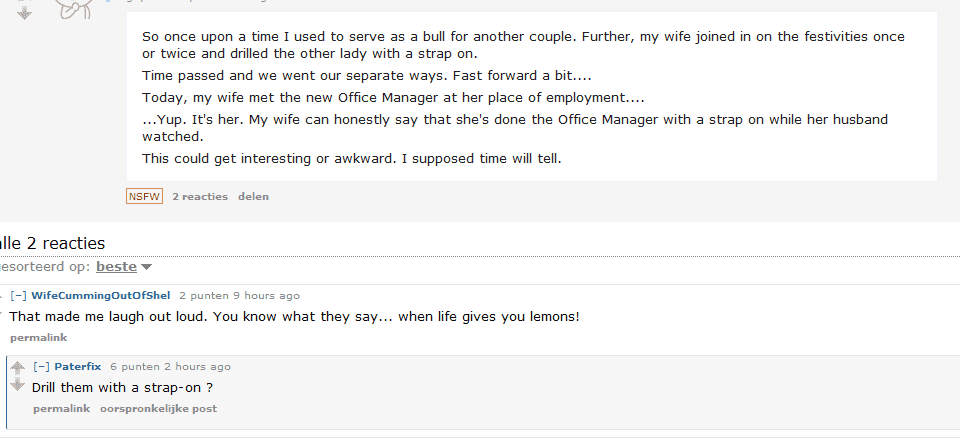The height and width of the screenshot is (442, 960).
Task: Open the 'beste' sort dropdown
Action: coord(116,267)
